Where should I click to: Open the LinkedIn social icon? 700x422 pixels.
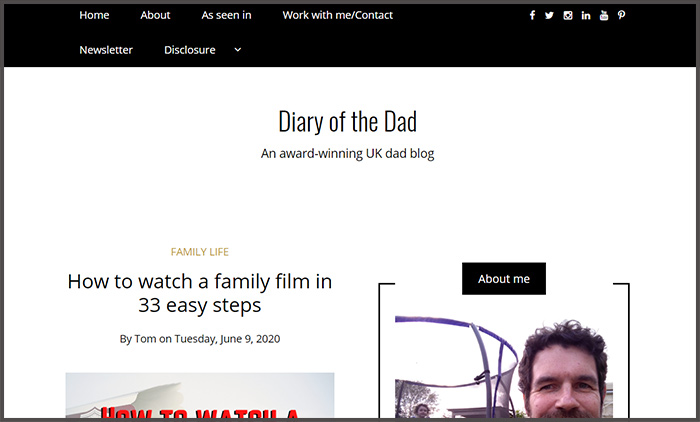coord(586,16)
